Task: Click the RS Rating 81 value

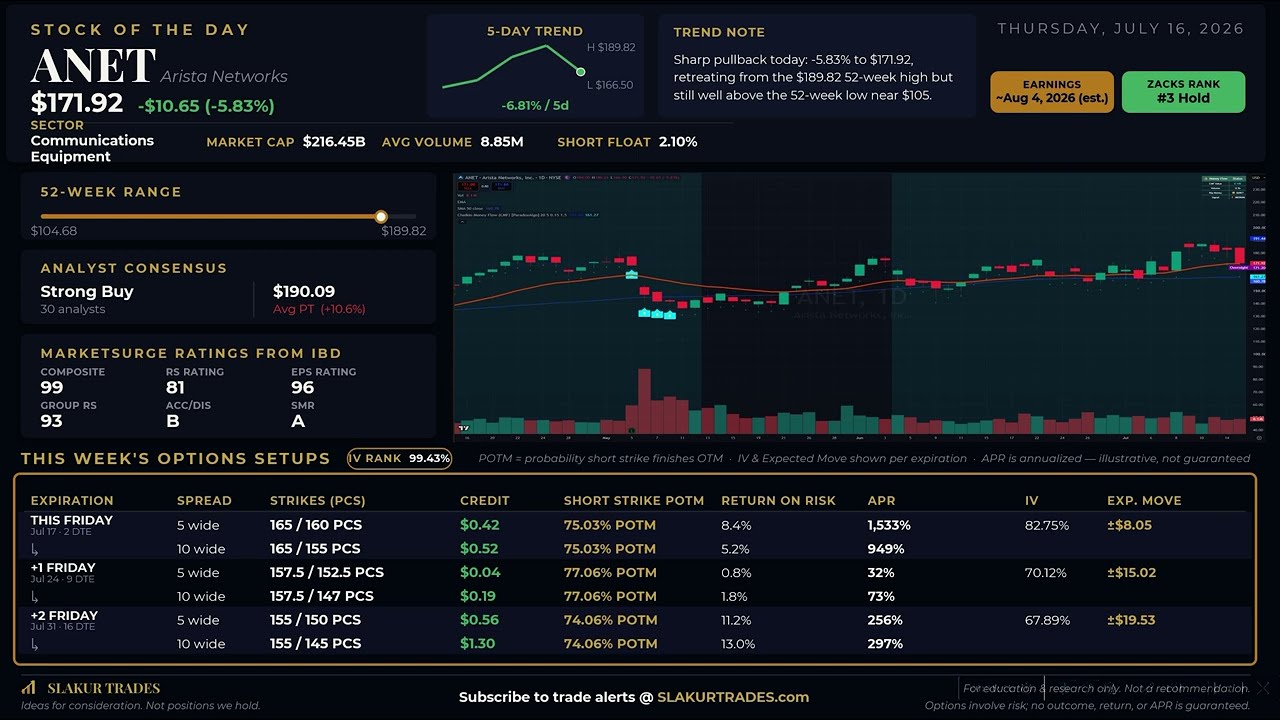Action: 175,388
